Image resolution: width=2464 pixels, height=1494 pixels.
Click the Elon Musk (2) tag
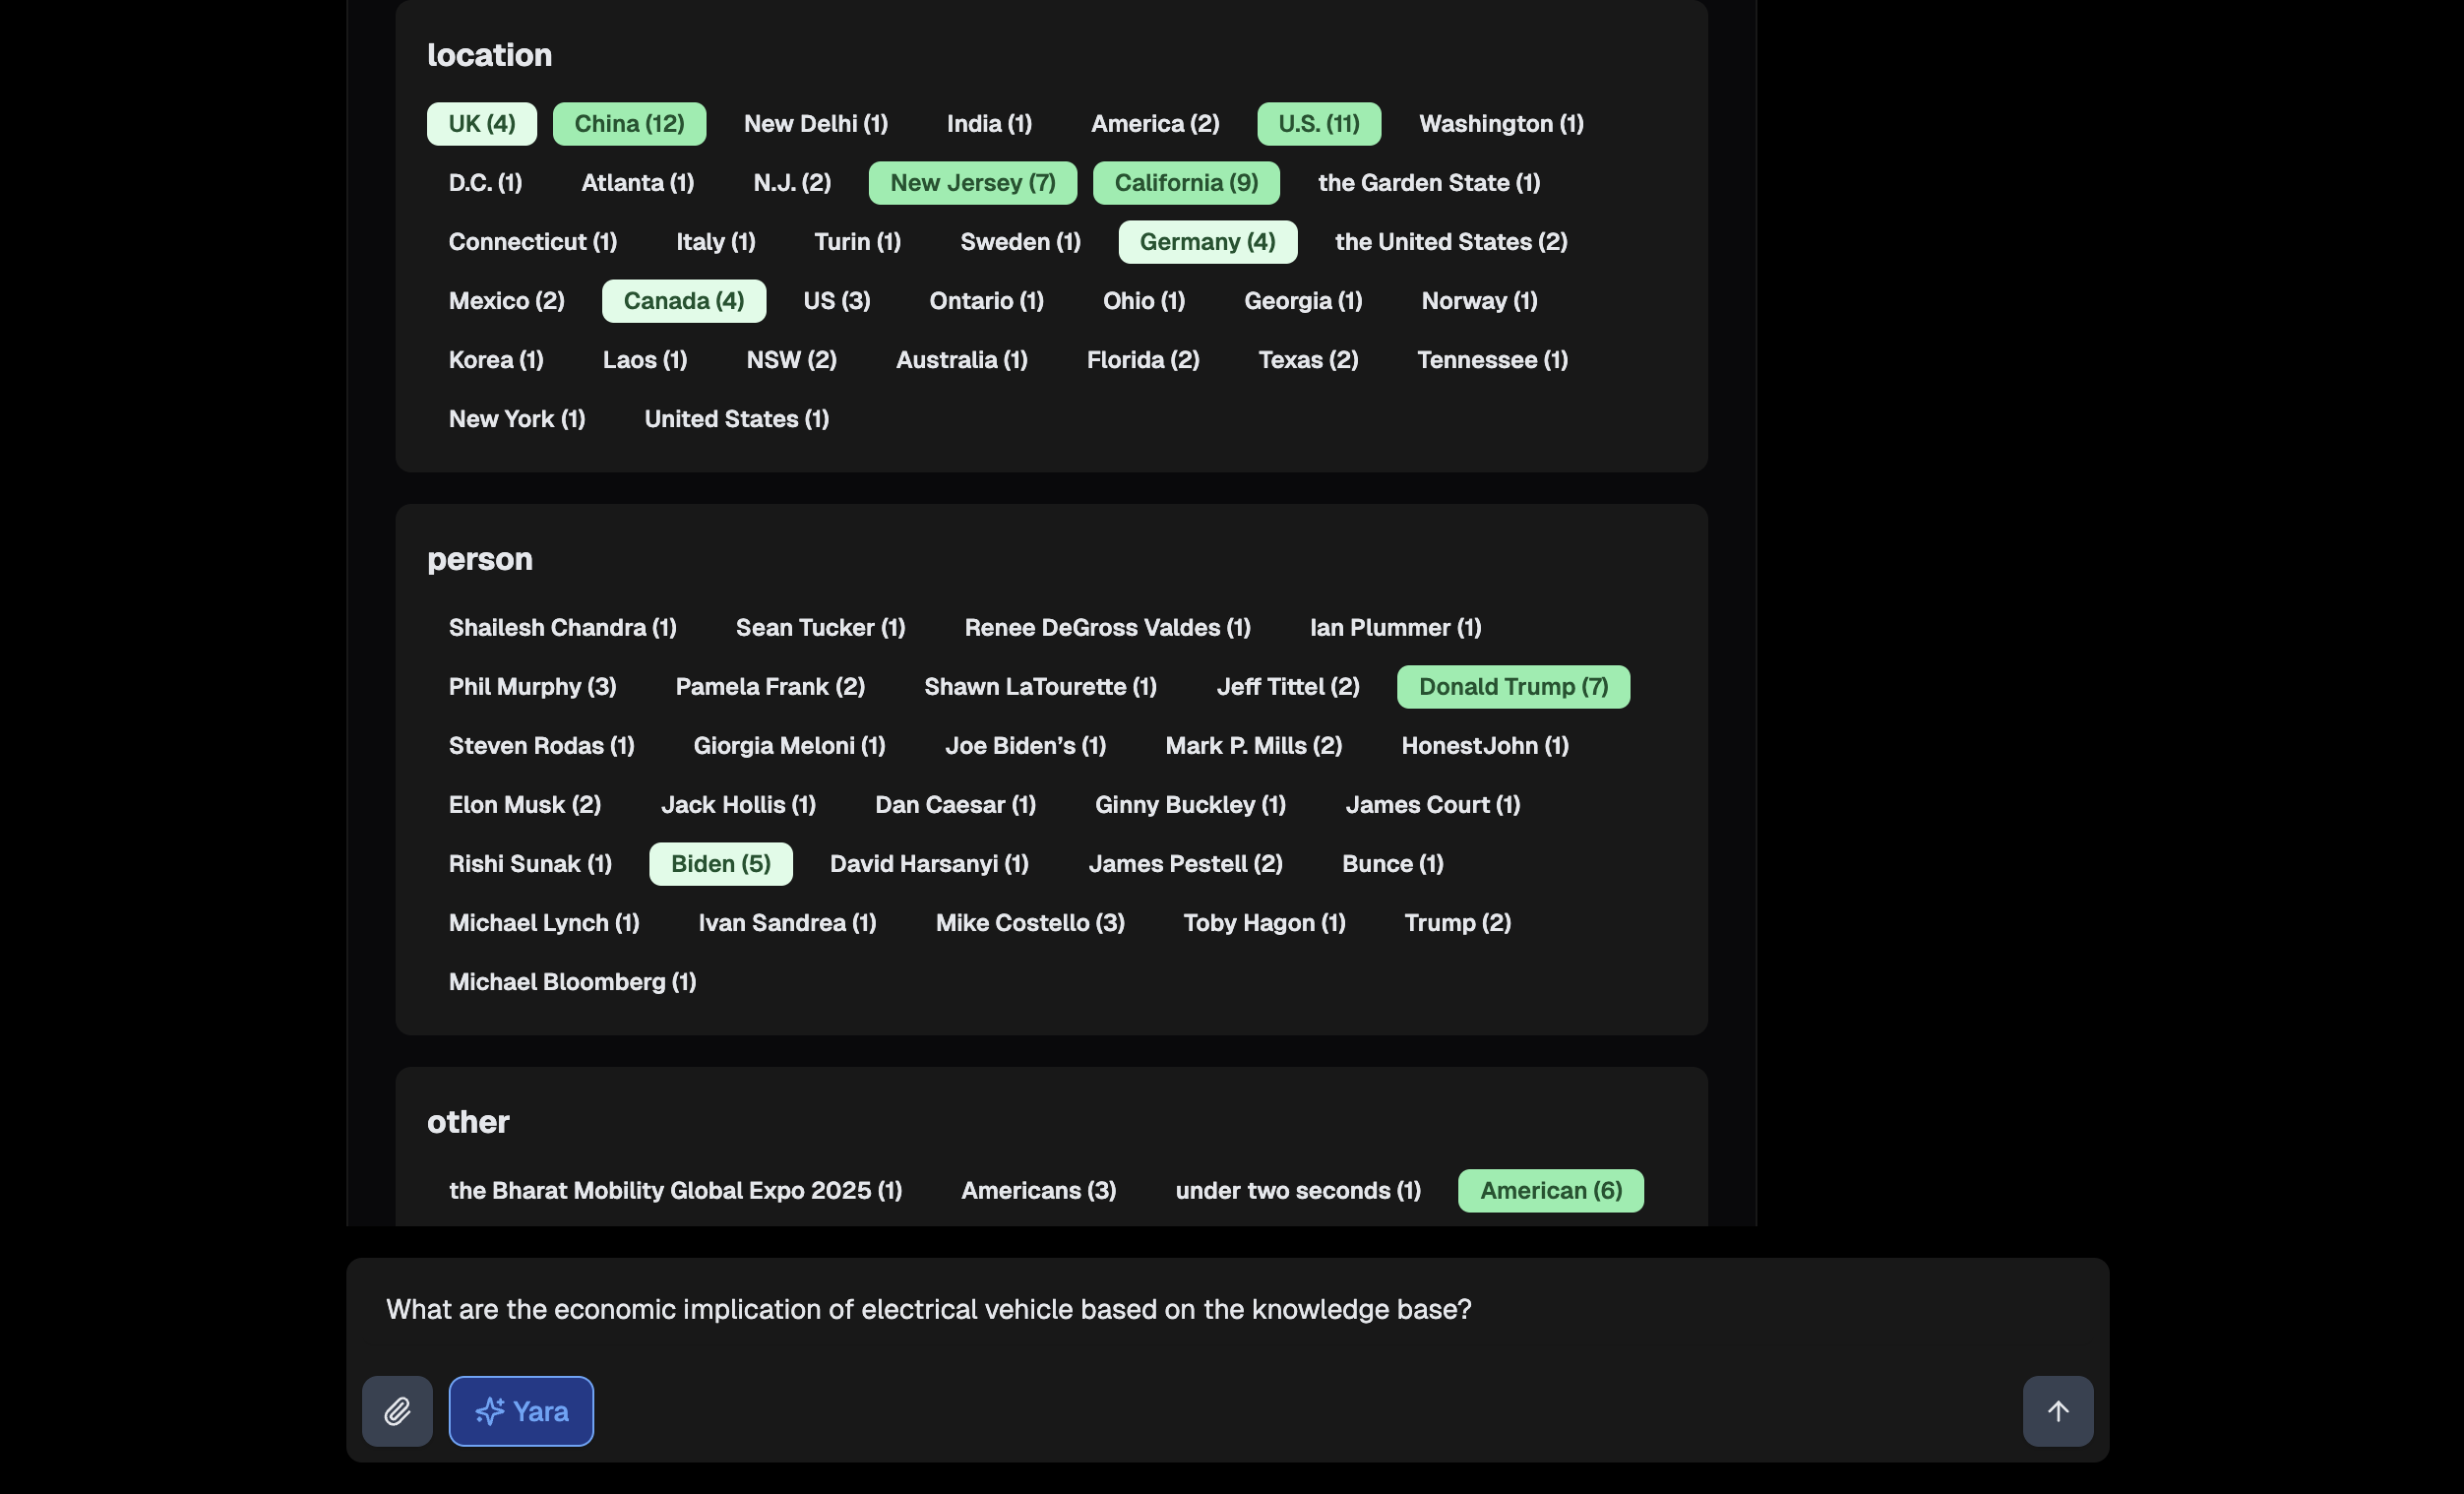pyautogui.click(x=524, y=805)
